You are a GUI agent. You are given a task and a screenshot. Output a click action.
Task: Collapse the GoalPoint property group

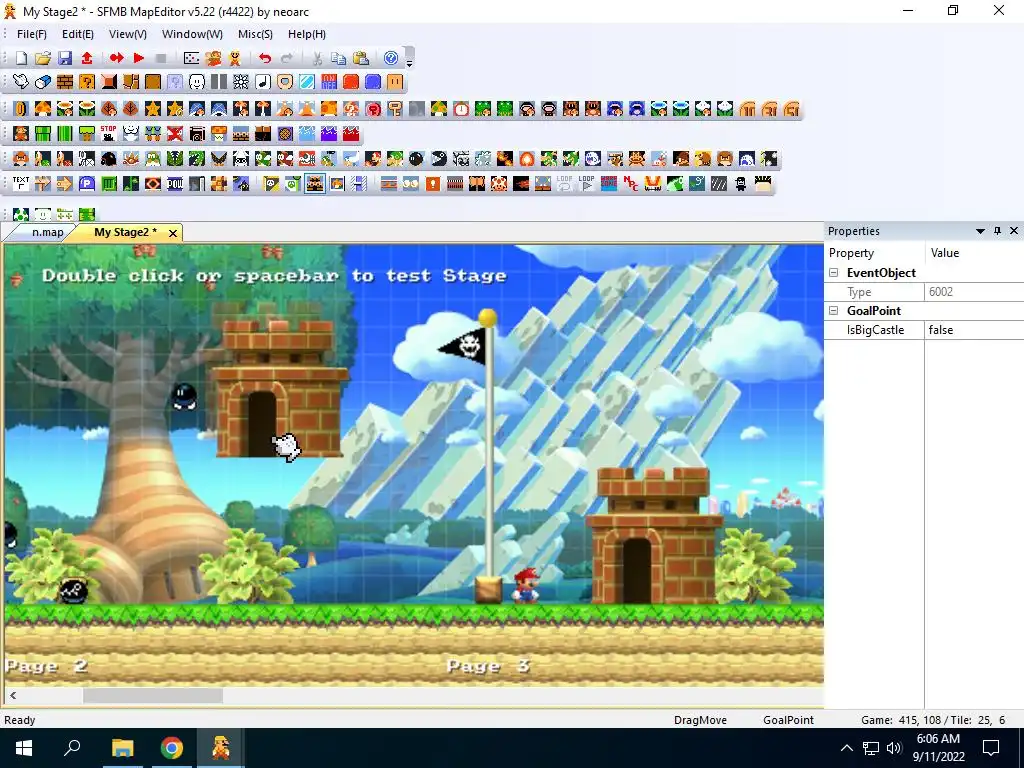tap(833, 311)
